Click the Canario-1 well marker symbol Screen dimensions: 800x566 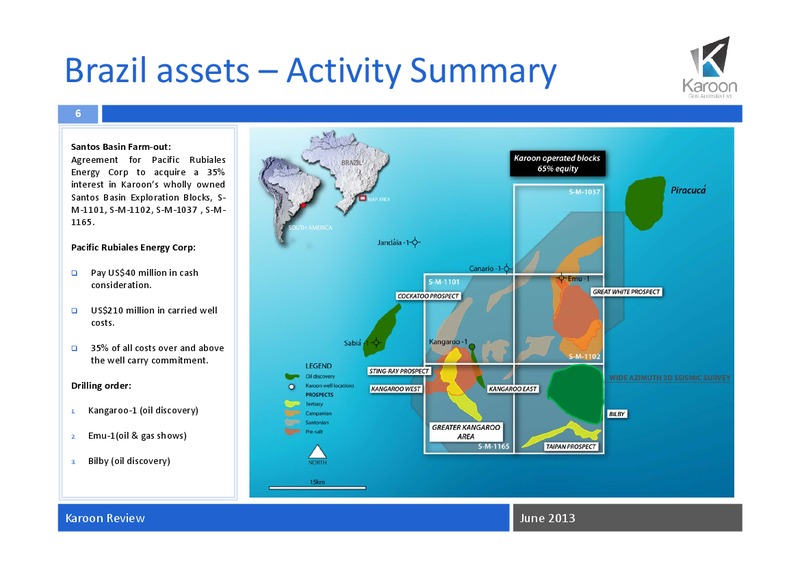coord(507,268)
